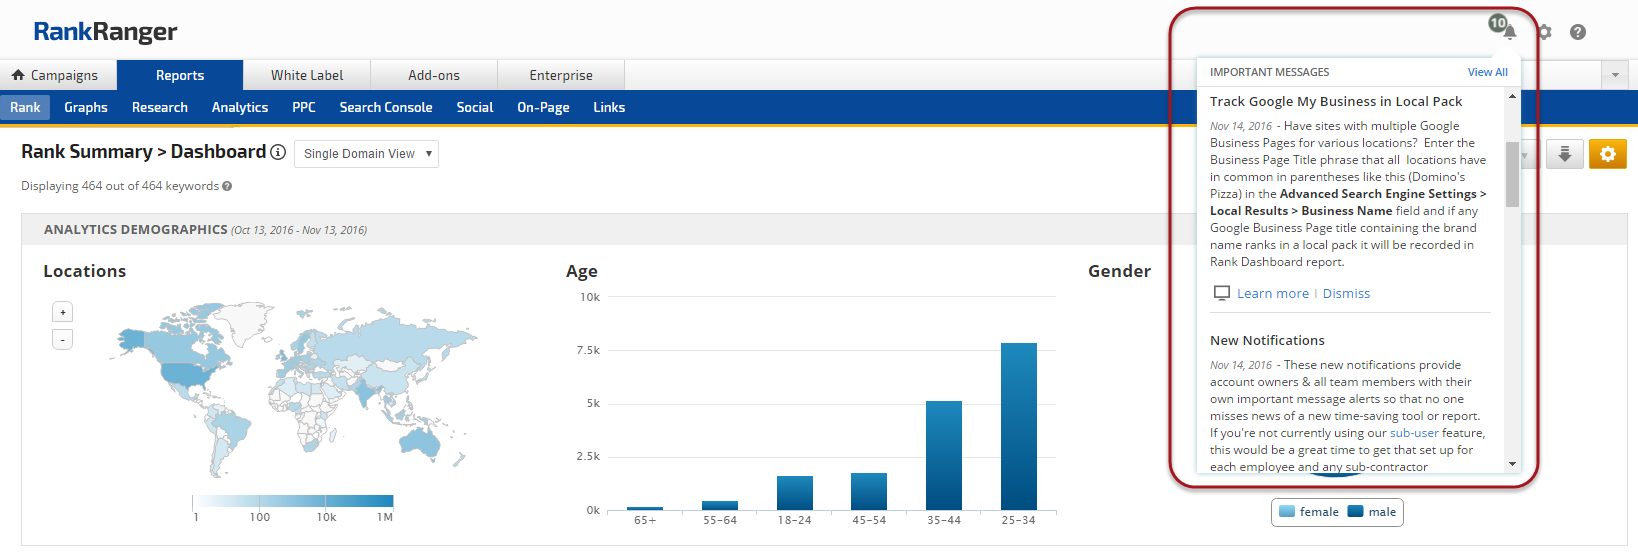Open the Single Domain View dropdown
The width and height of the screenshot is (1638, 556).
click(x=366, y=154)
